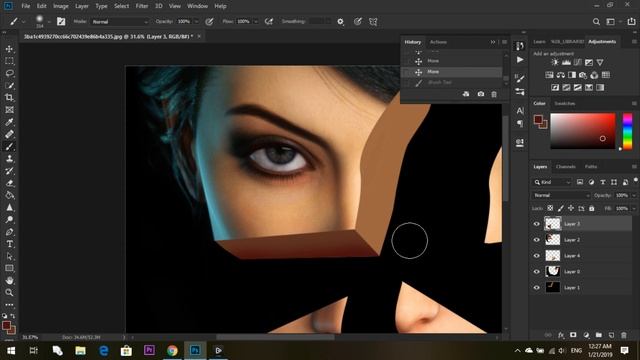Viewport: 640px width, 360px height.
Task: Open the Image menu
Action: tap(60, 6)
